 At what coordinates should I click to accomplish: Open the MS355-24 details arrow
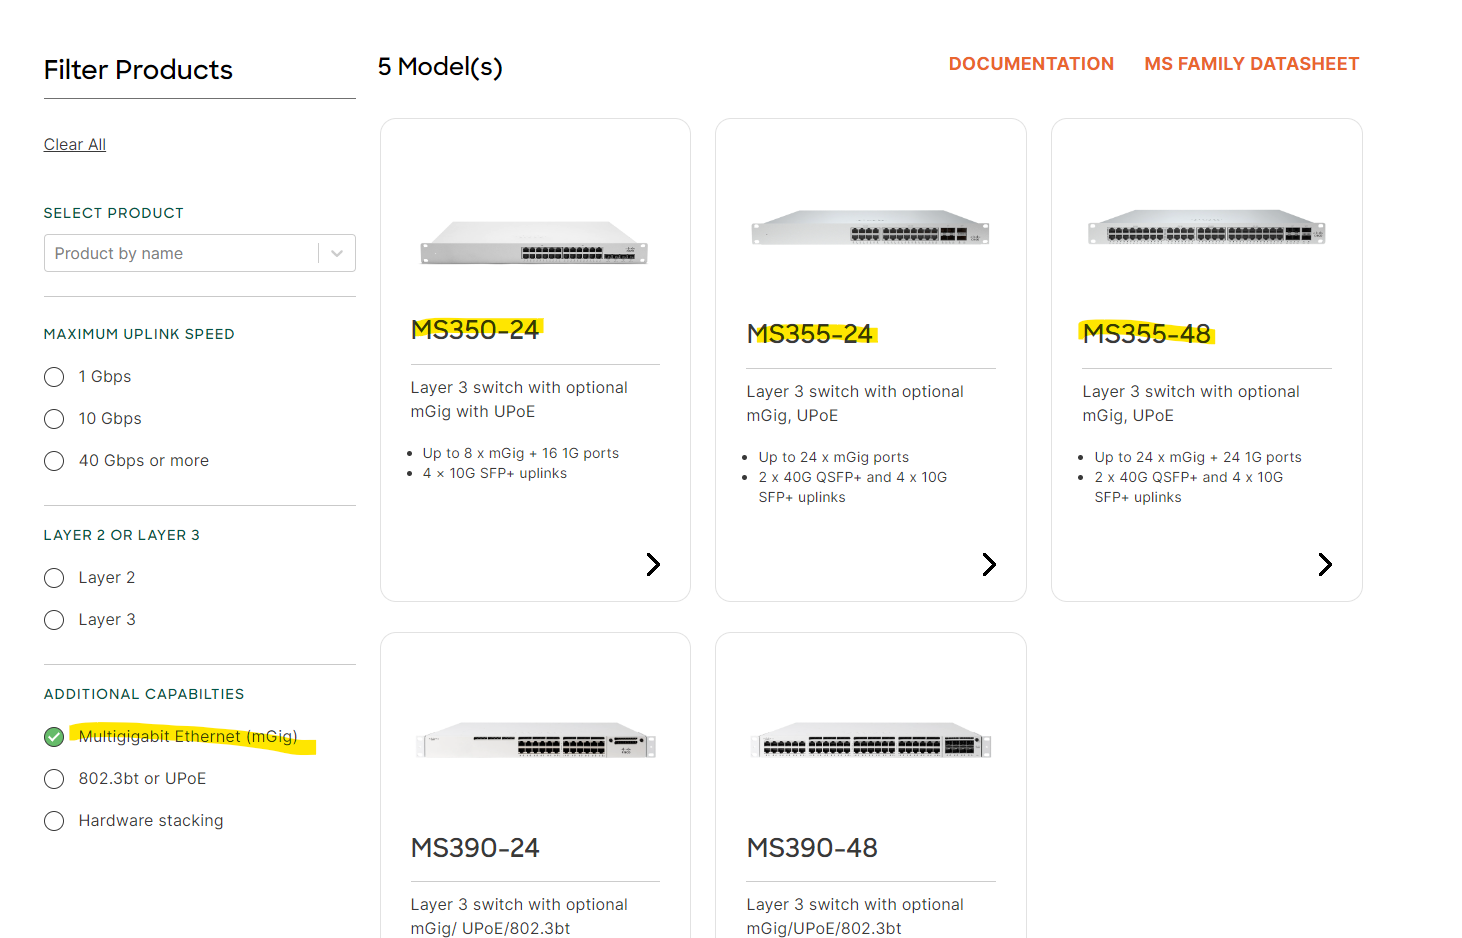989,564
